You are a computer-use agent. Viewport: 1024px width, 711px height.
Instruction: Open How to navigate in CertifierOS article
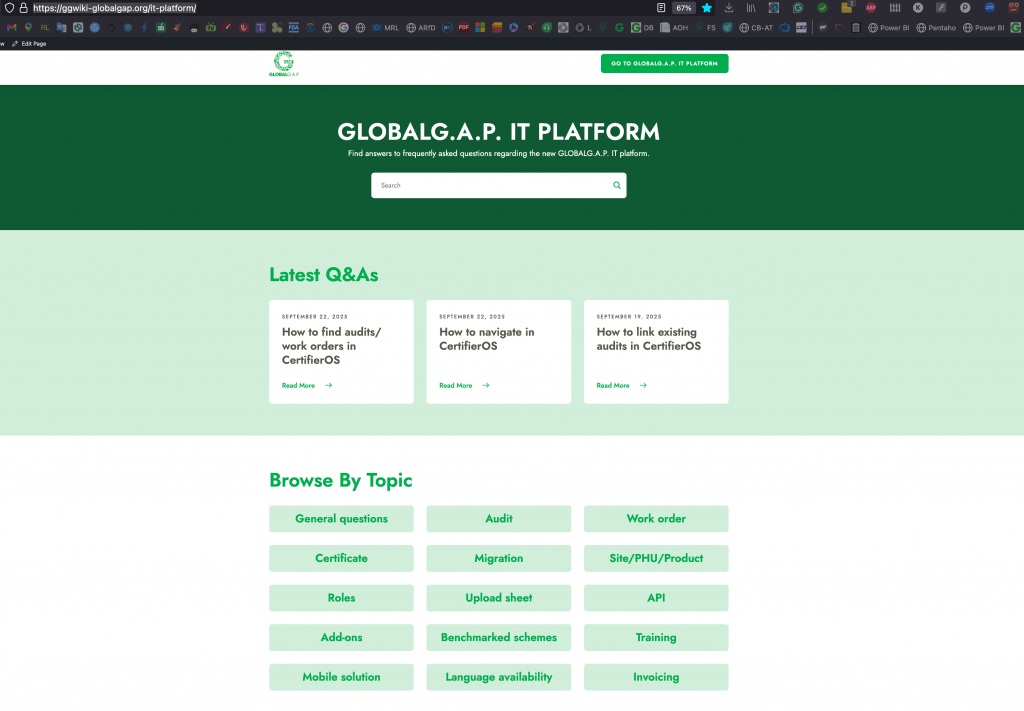pyautogui.click(x=487, y=339)
